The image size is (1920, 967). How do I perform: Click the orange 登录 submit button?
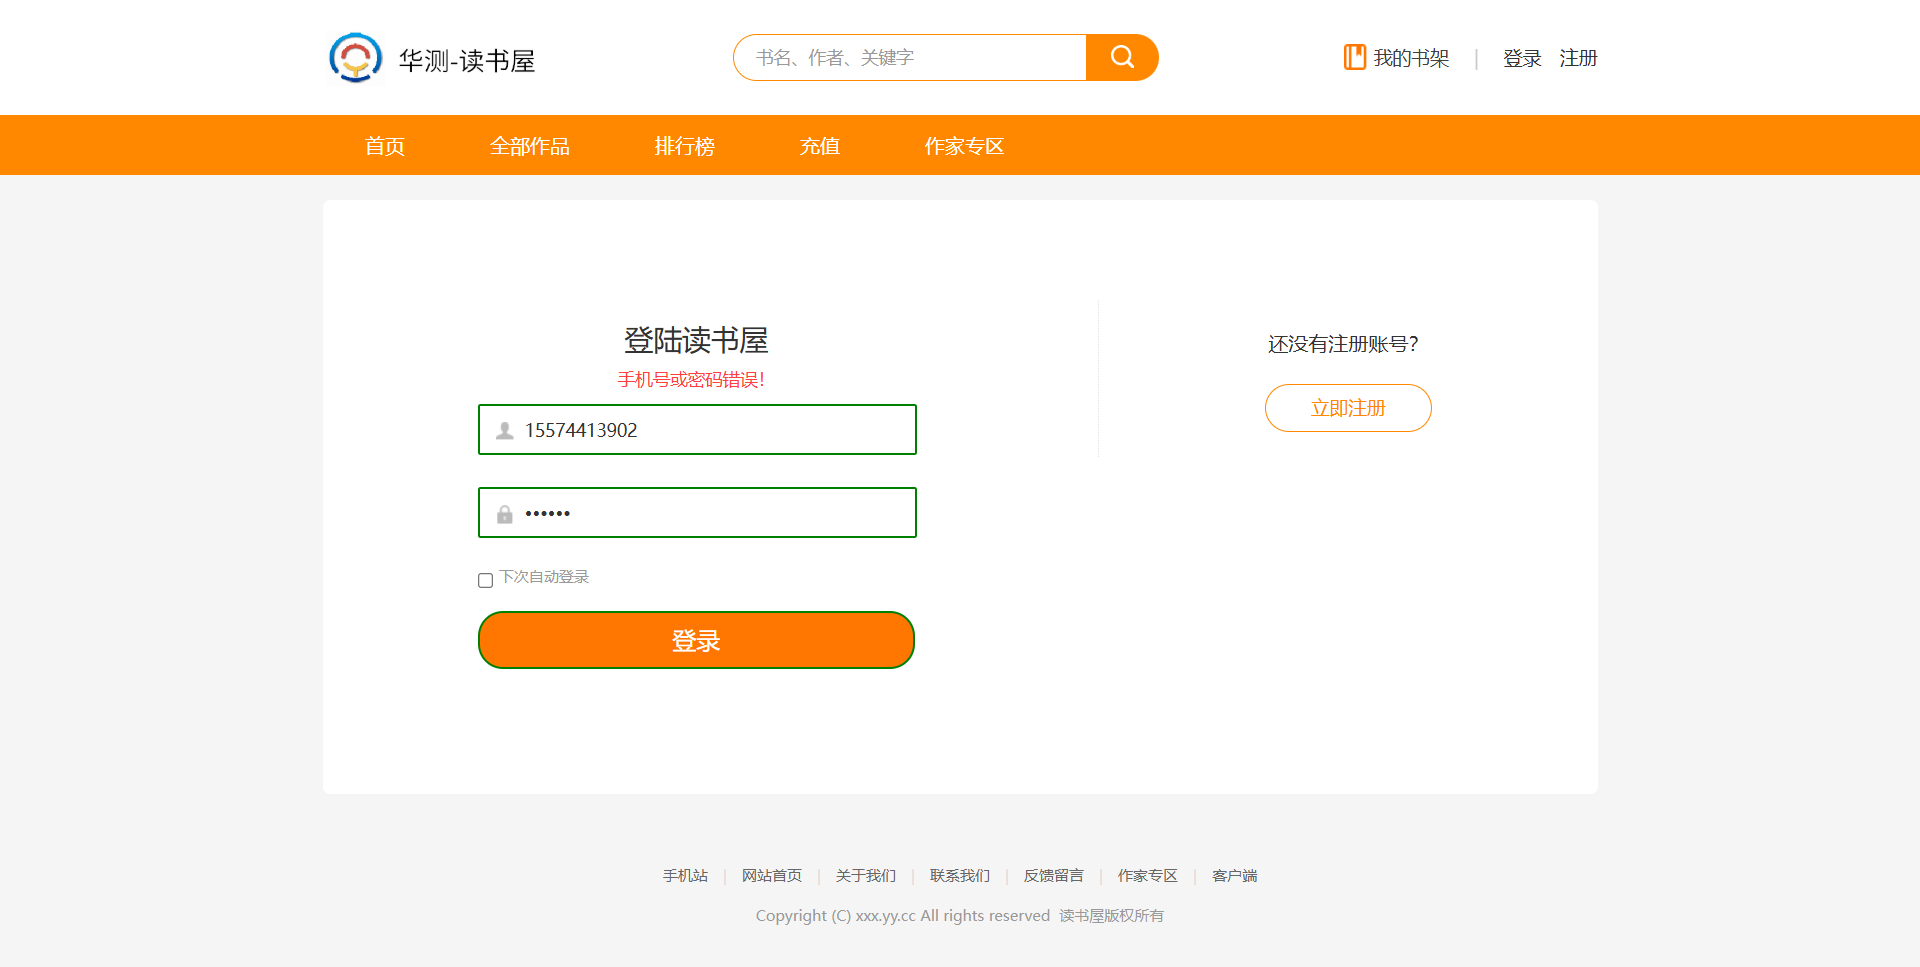(x=696, y=640)
